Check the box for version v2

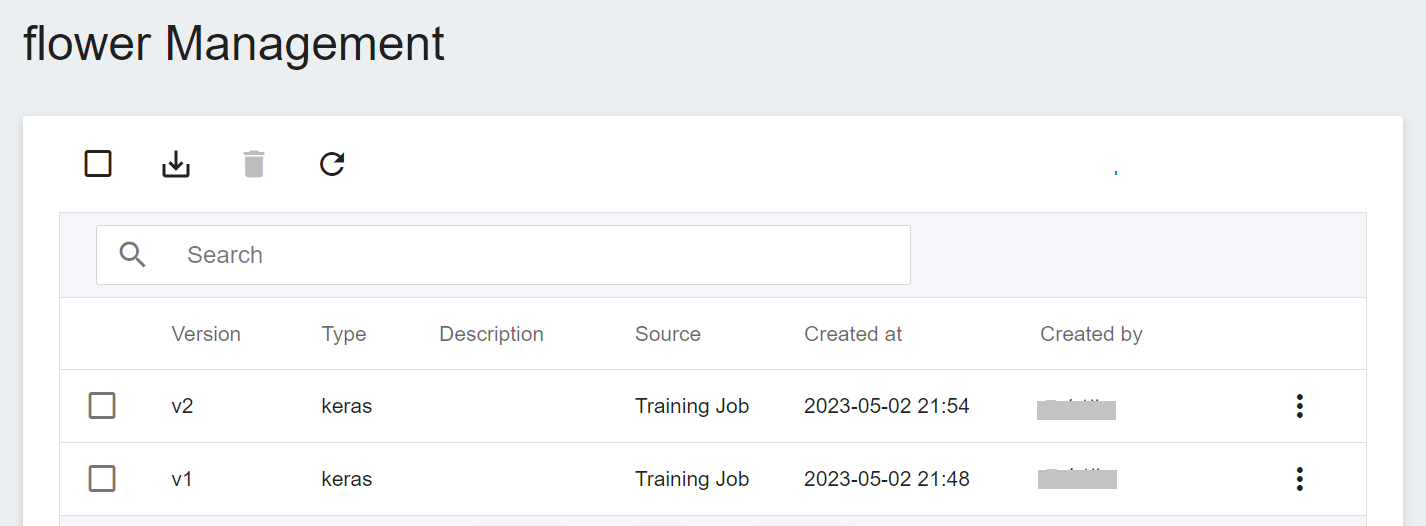pyautogui.click(x=102, y=406)
